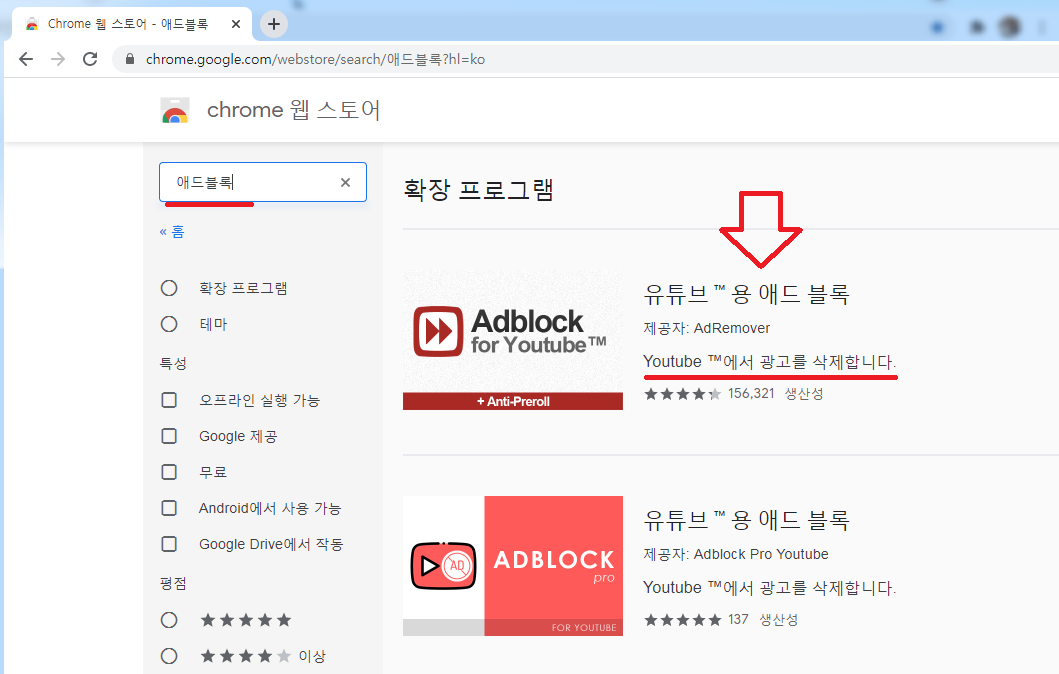Click the browser forward arrow
This screenshot has width=1059, height=674.
tap(58, 59)
